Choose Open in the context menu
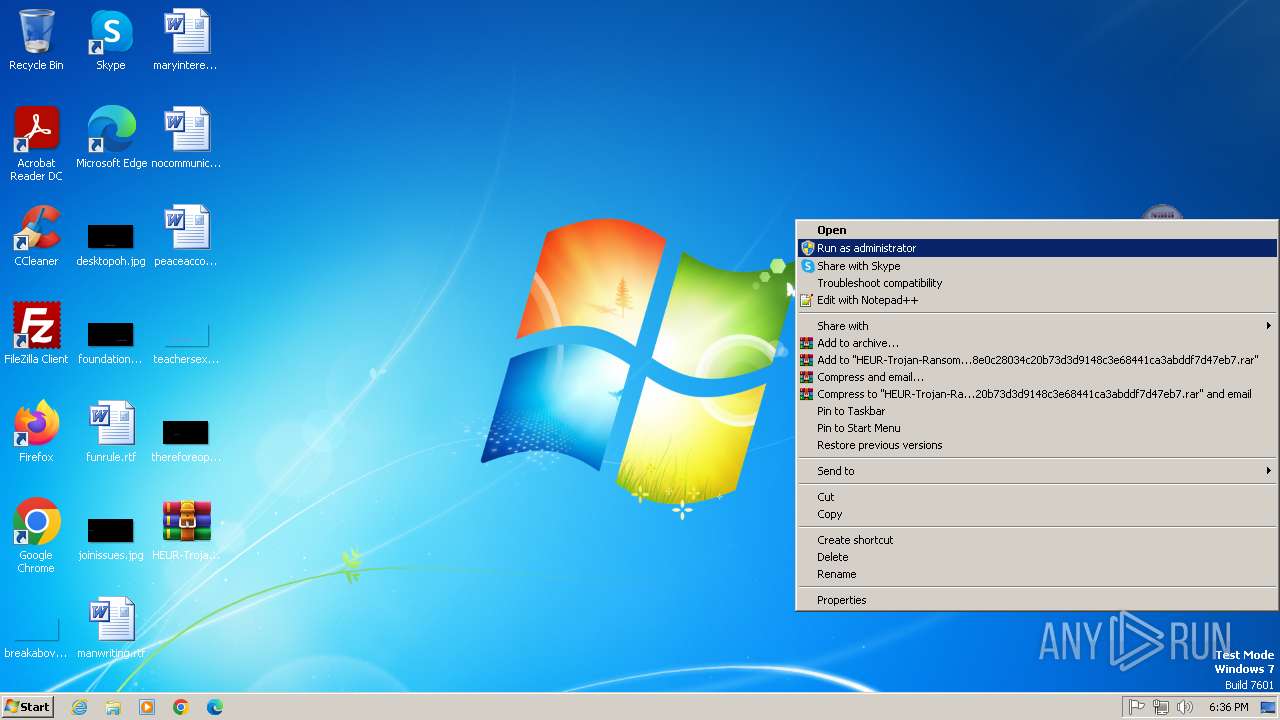1280x720 pixels. click(1037, 230)
